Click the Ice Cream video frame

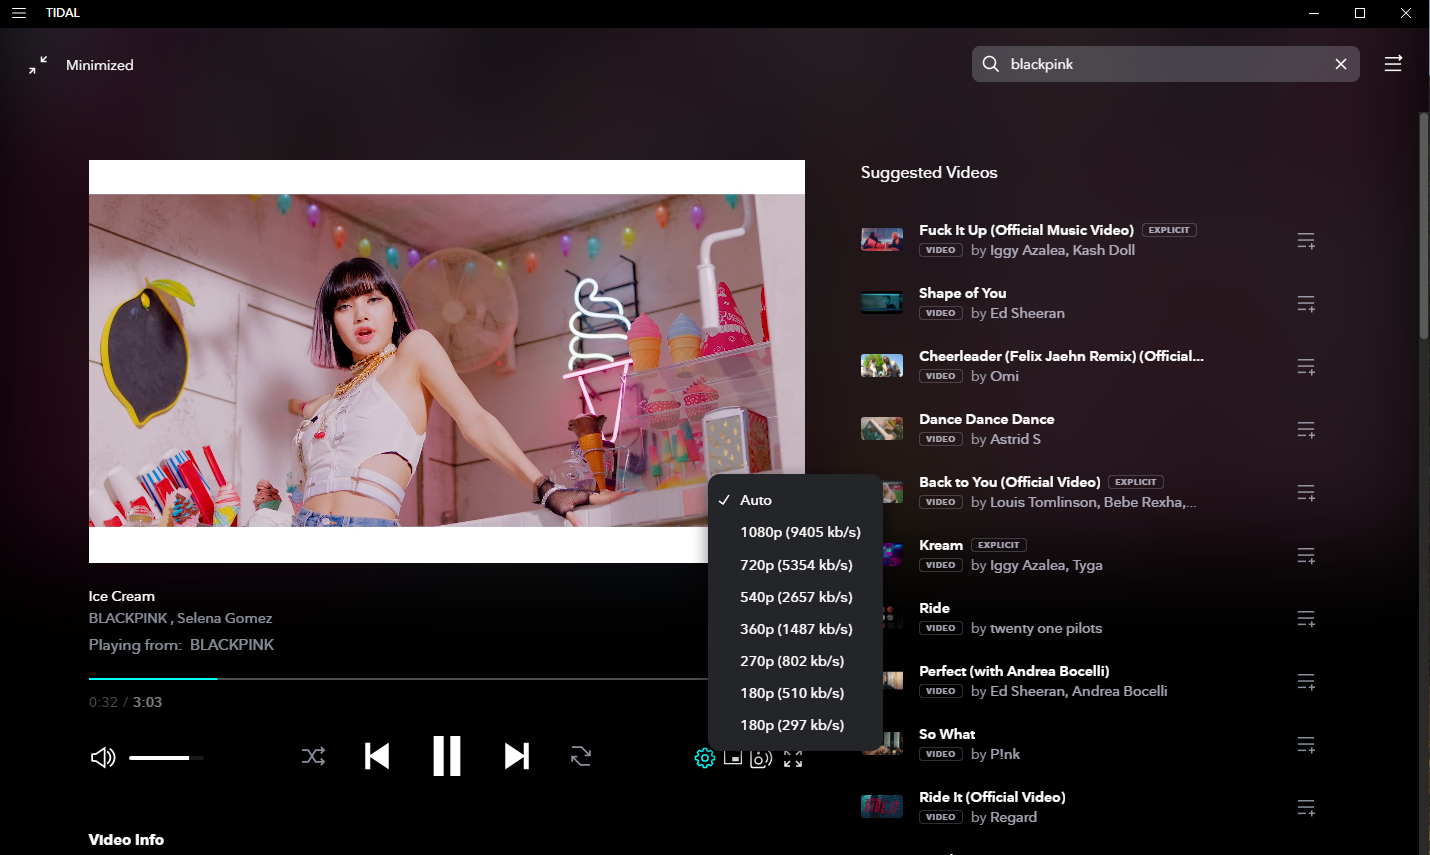coord(447,361)
